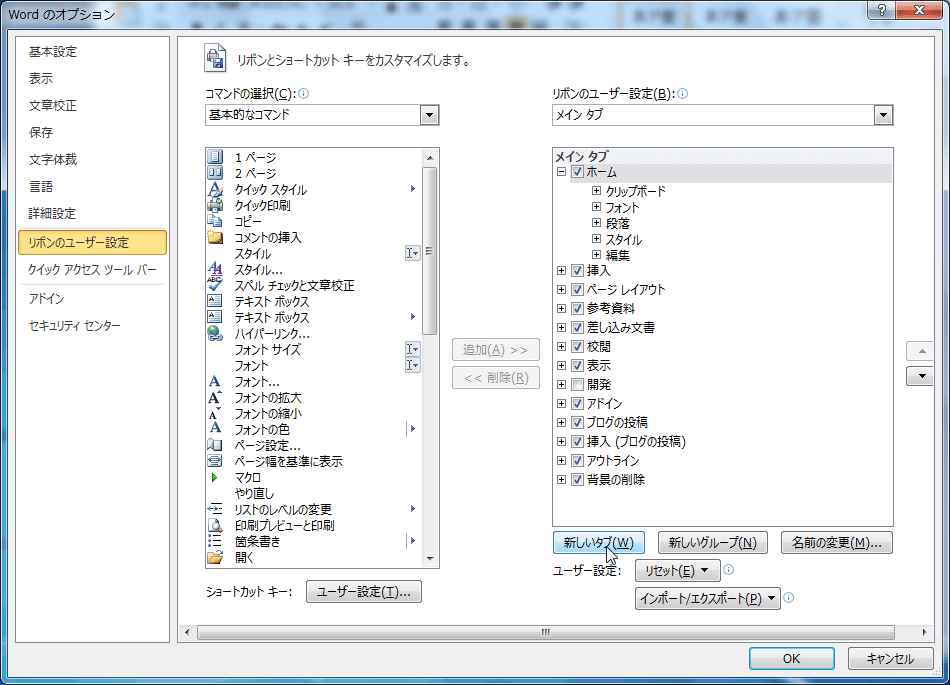Image resolution: width=950 pixels, height=685 pixels.
Task: Expand the スタイル group in tree
Action: tap(596, 239)
